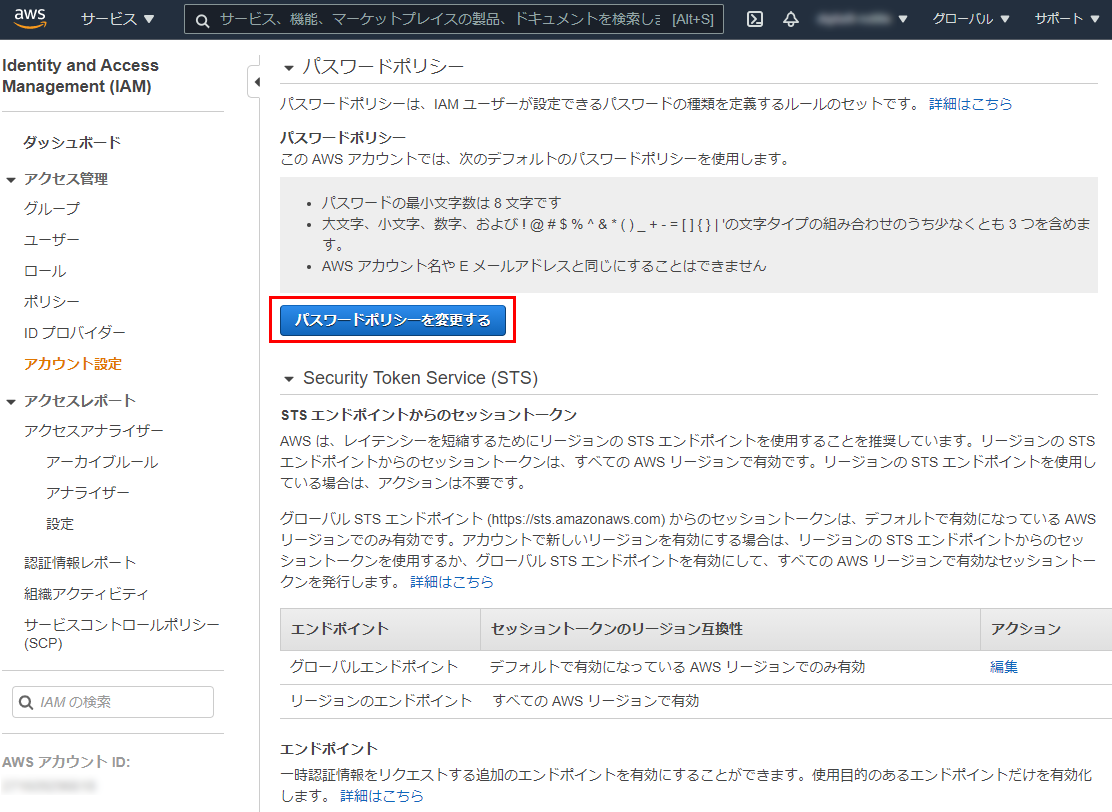Screen dimensions: 1112x812
Task: Focus the IAM の検索 input field
Action: tap(113, 702)
